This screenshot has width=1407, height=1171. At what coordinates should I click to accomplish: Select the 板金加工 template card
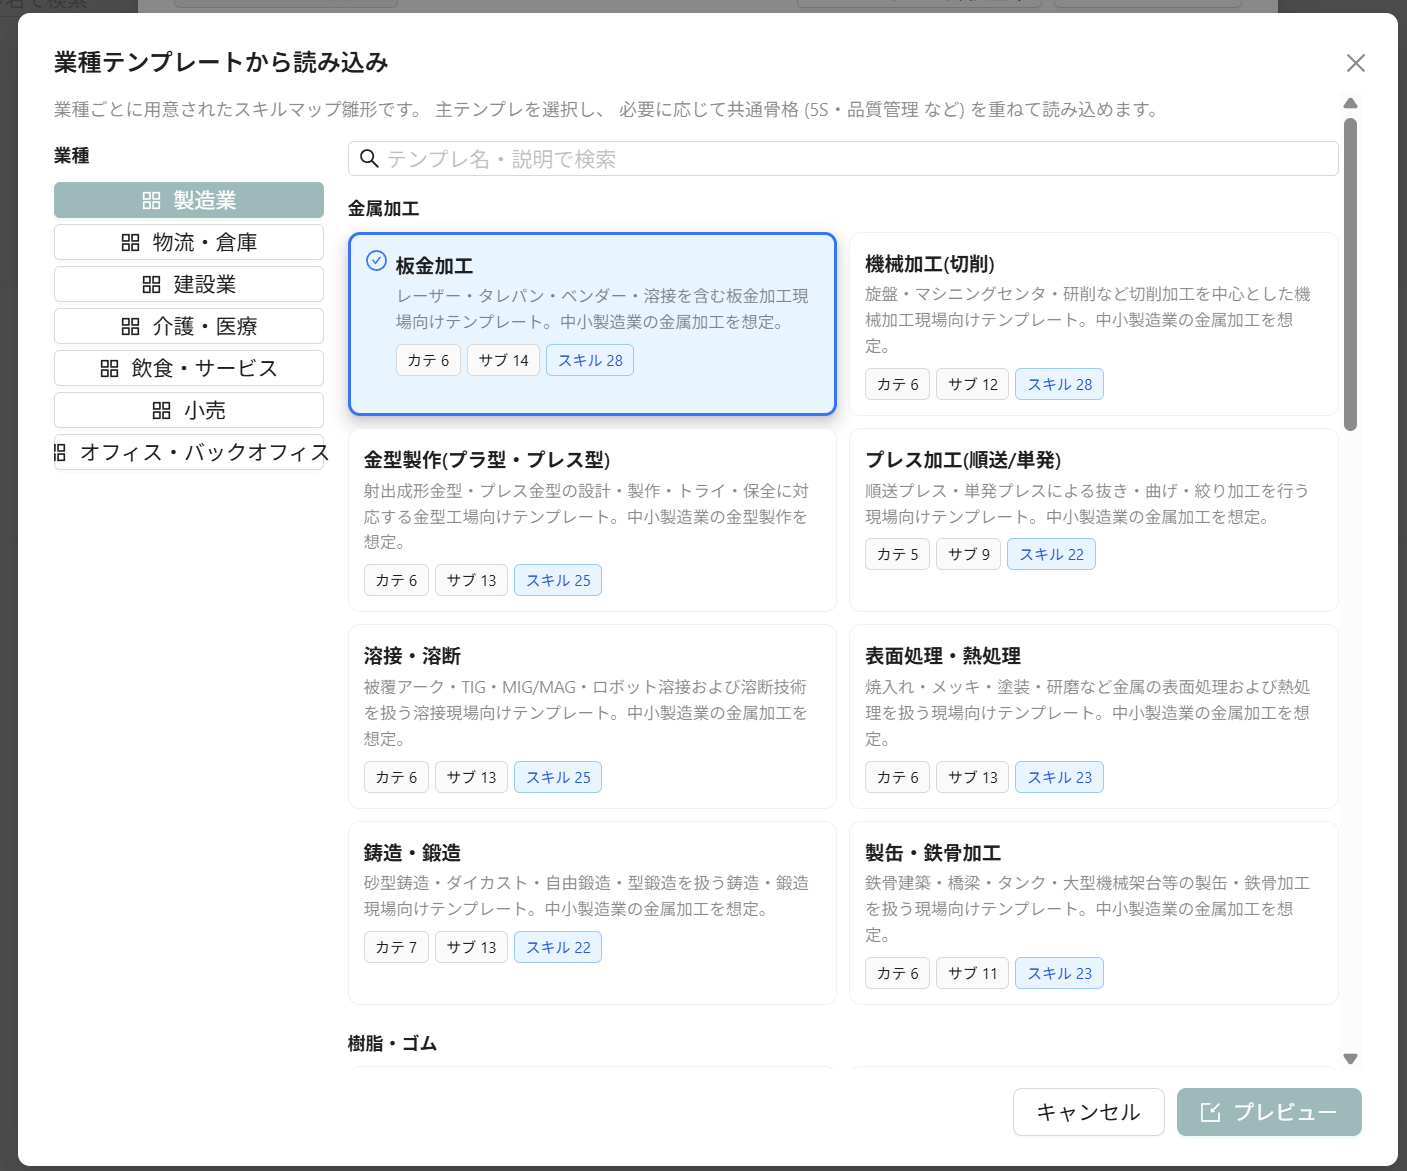point(592,324)
